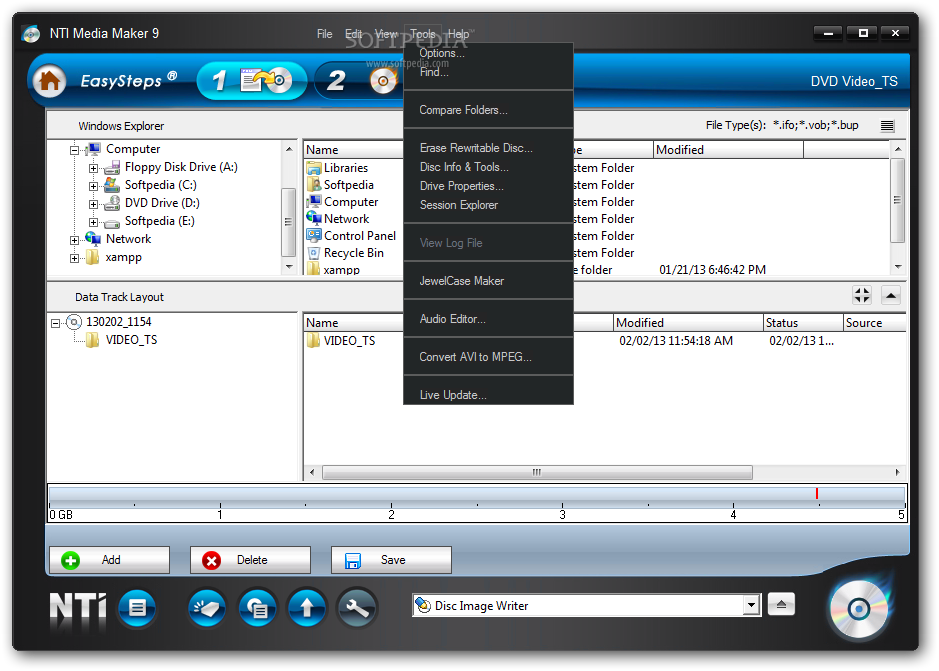Maximize the Data Track Layout pane with the four-arrows icon
The width and height of the screenshot is (939, 671).
click(862, 295)
